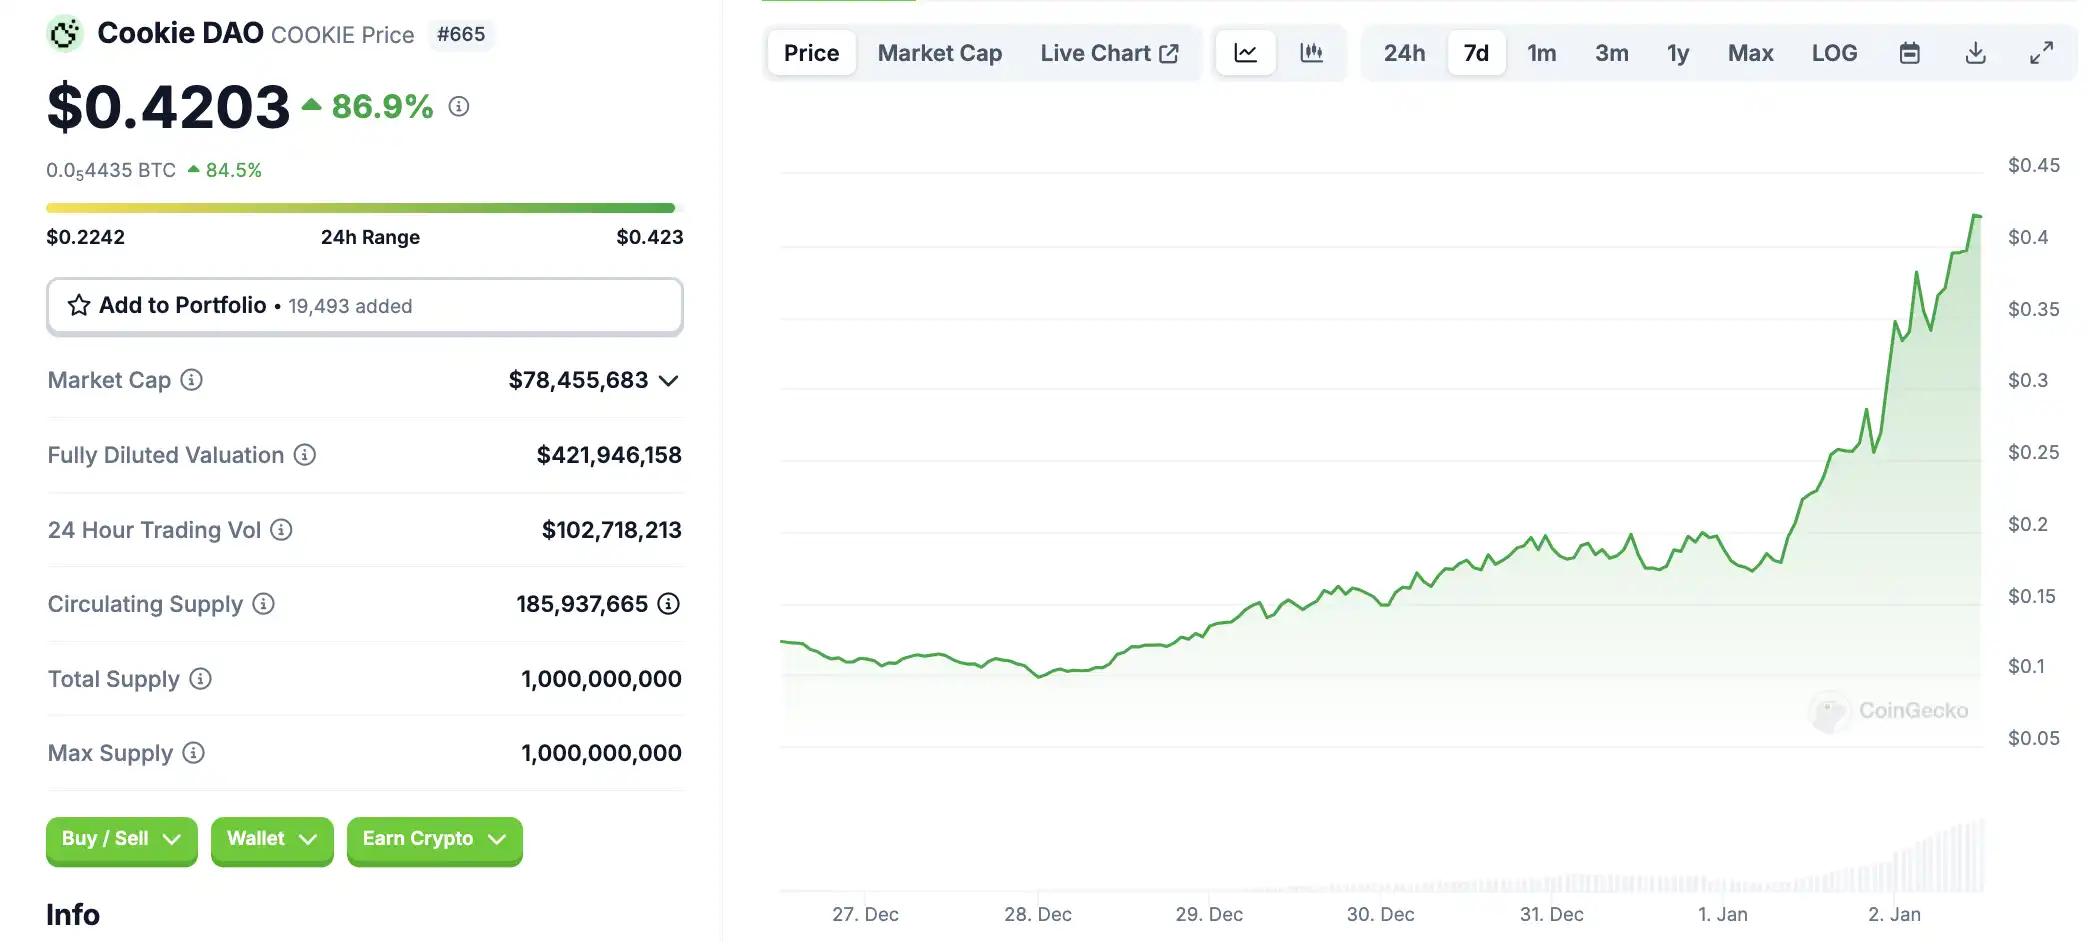2088x942 pixels.
Task: Open the Buy / Sell dropdown
Action: [x=121, y=839]
